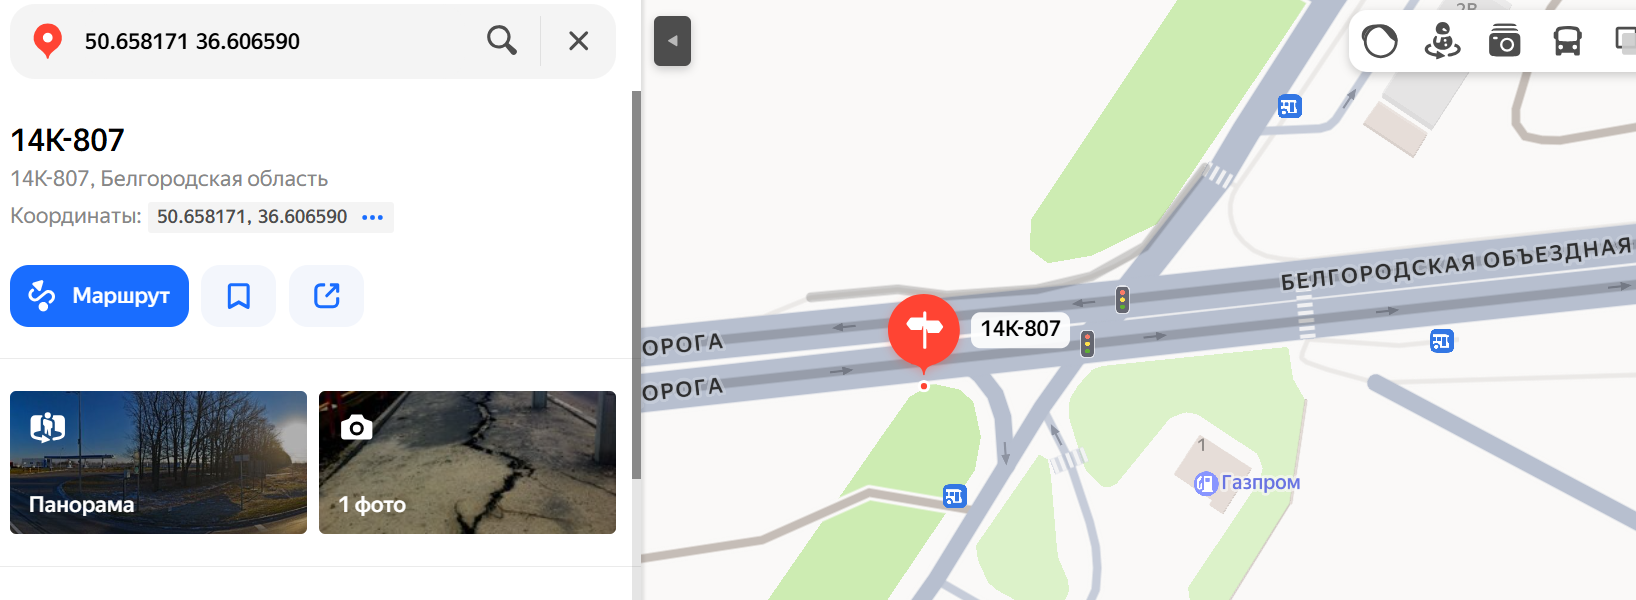Open the more coordinates options dots
Image resolution: width=1636 pixels, height=600 pixels.
click(x=372, y=217)
